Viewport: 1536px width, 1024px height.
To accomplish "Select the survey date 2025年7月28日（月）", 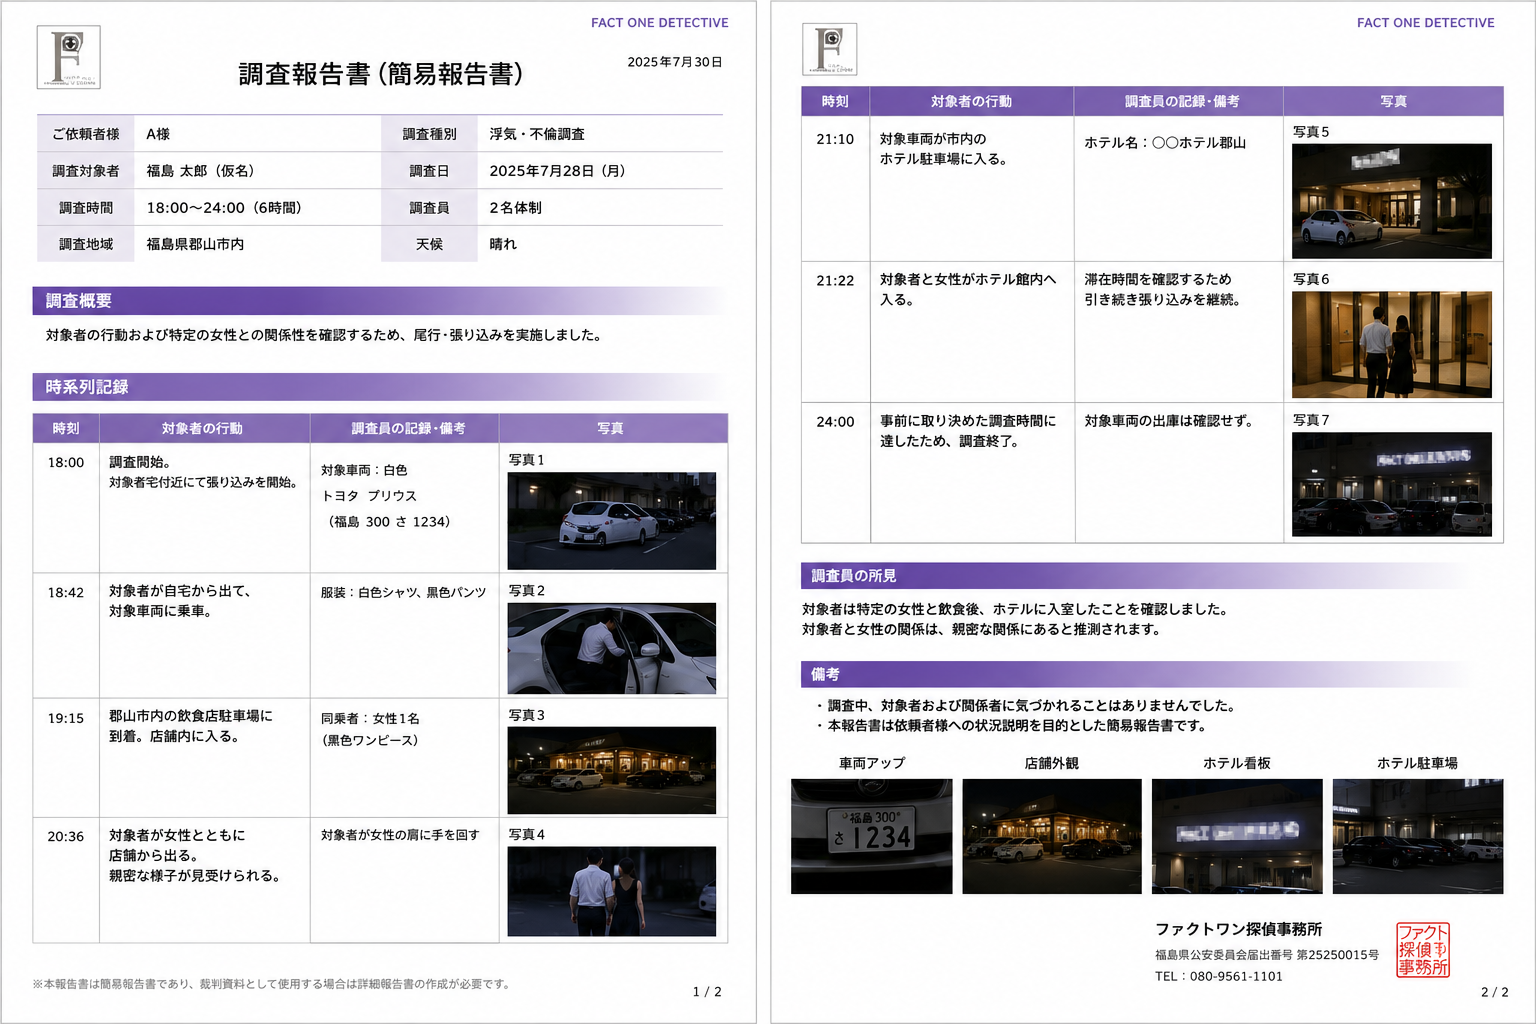I will click(x=557, y=171).
